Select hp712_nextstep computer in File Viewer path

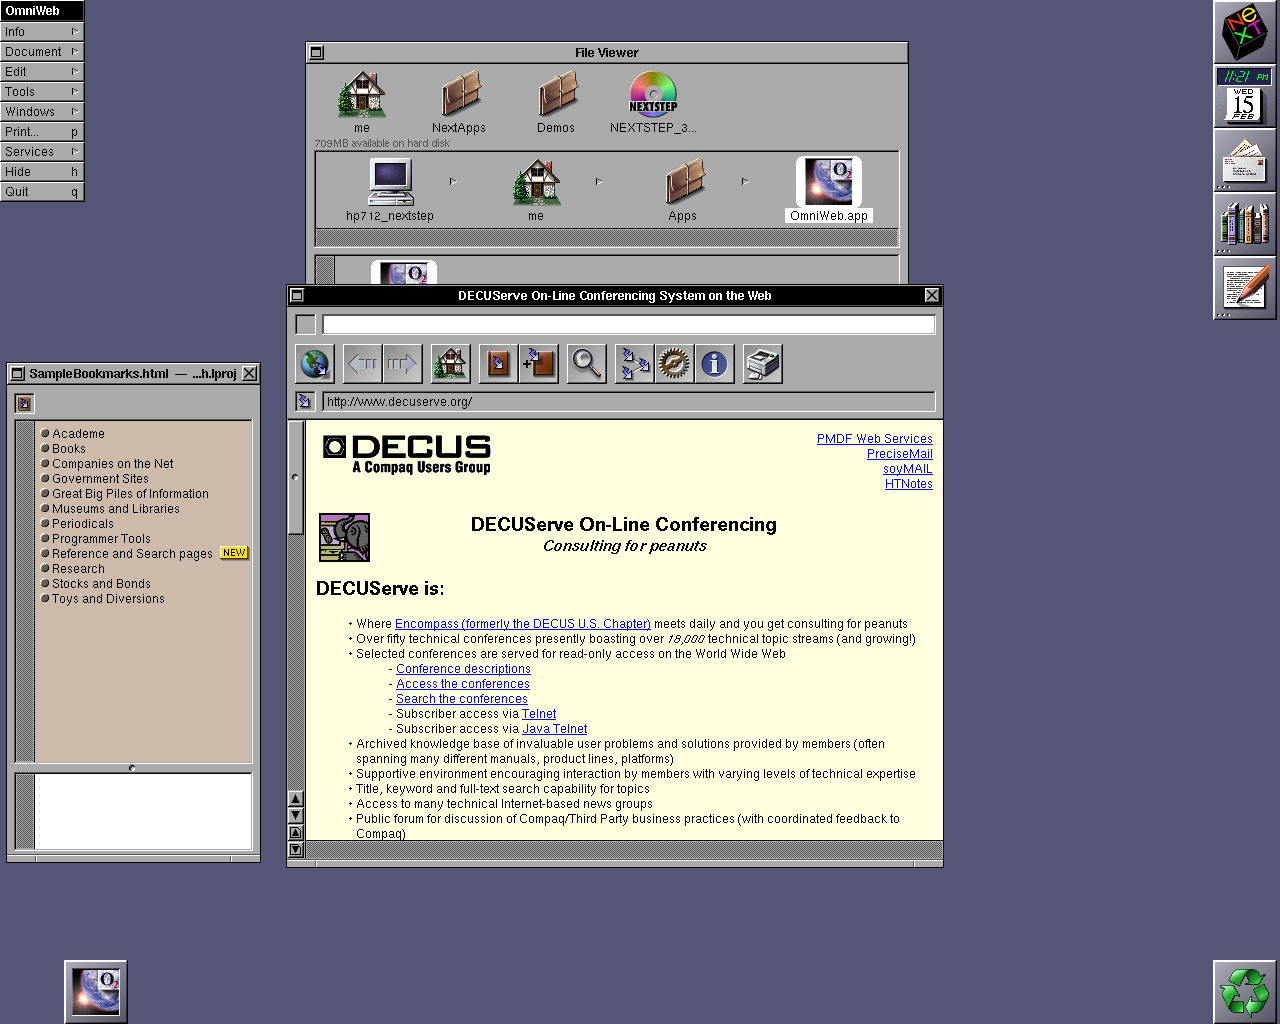click(x=390, y=190)
